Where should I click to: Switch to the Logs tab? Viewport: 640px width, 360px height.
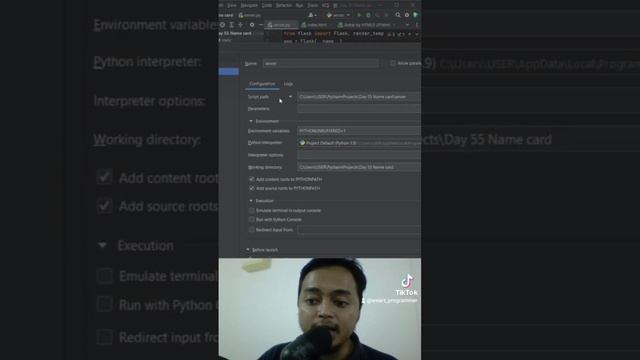288,84
